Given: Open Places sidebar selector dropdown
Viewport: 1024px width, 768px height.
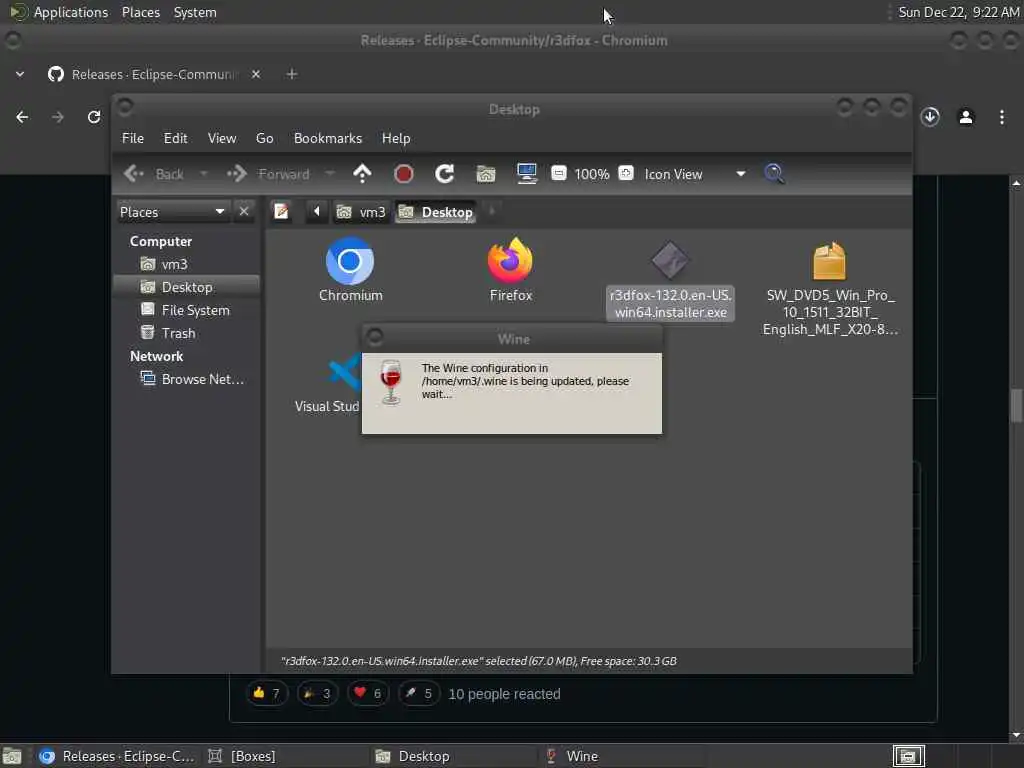Looking at the screenshot, I should (172, 212).
